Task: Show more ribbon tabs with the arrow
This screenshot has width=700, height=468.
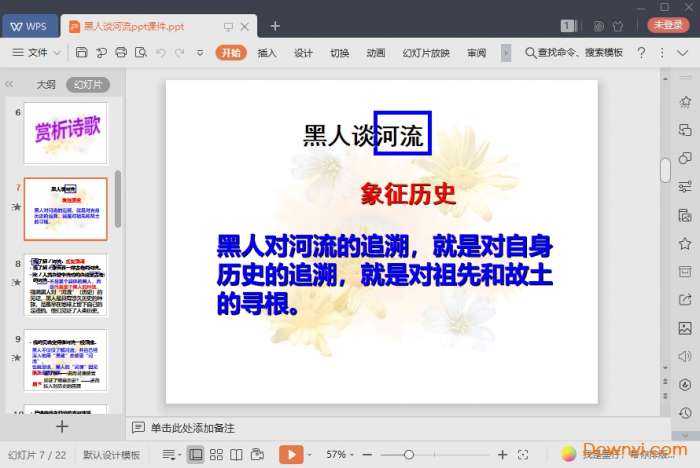Action: (506, 53)
